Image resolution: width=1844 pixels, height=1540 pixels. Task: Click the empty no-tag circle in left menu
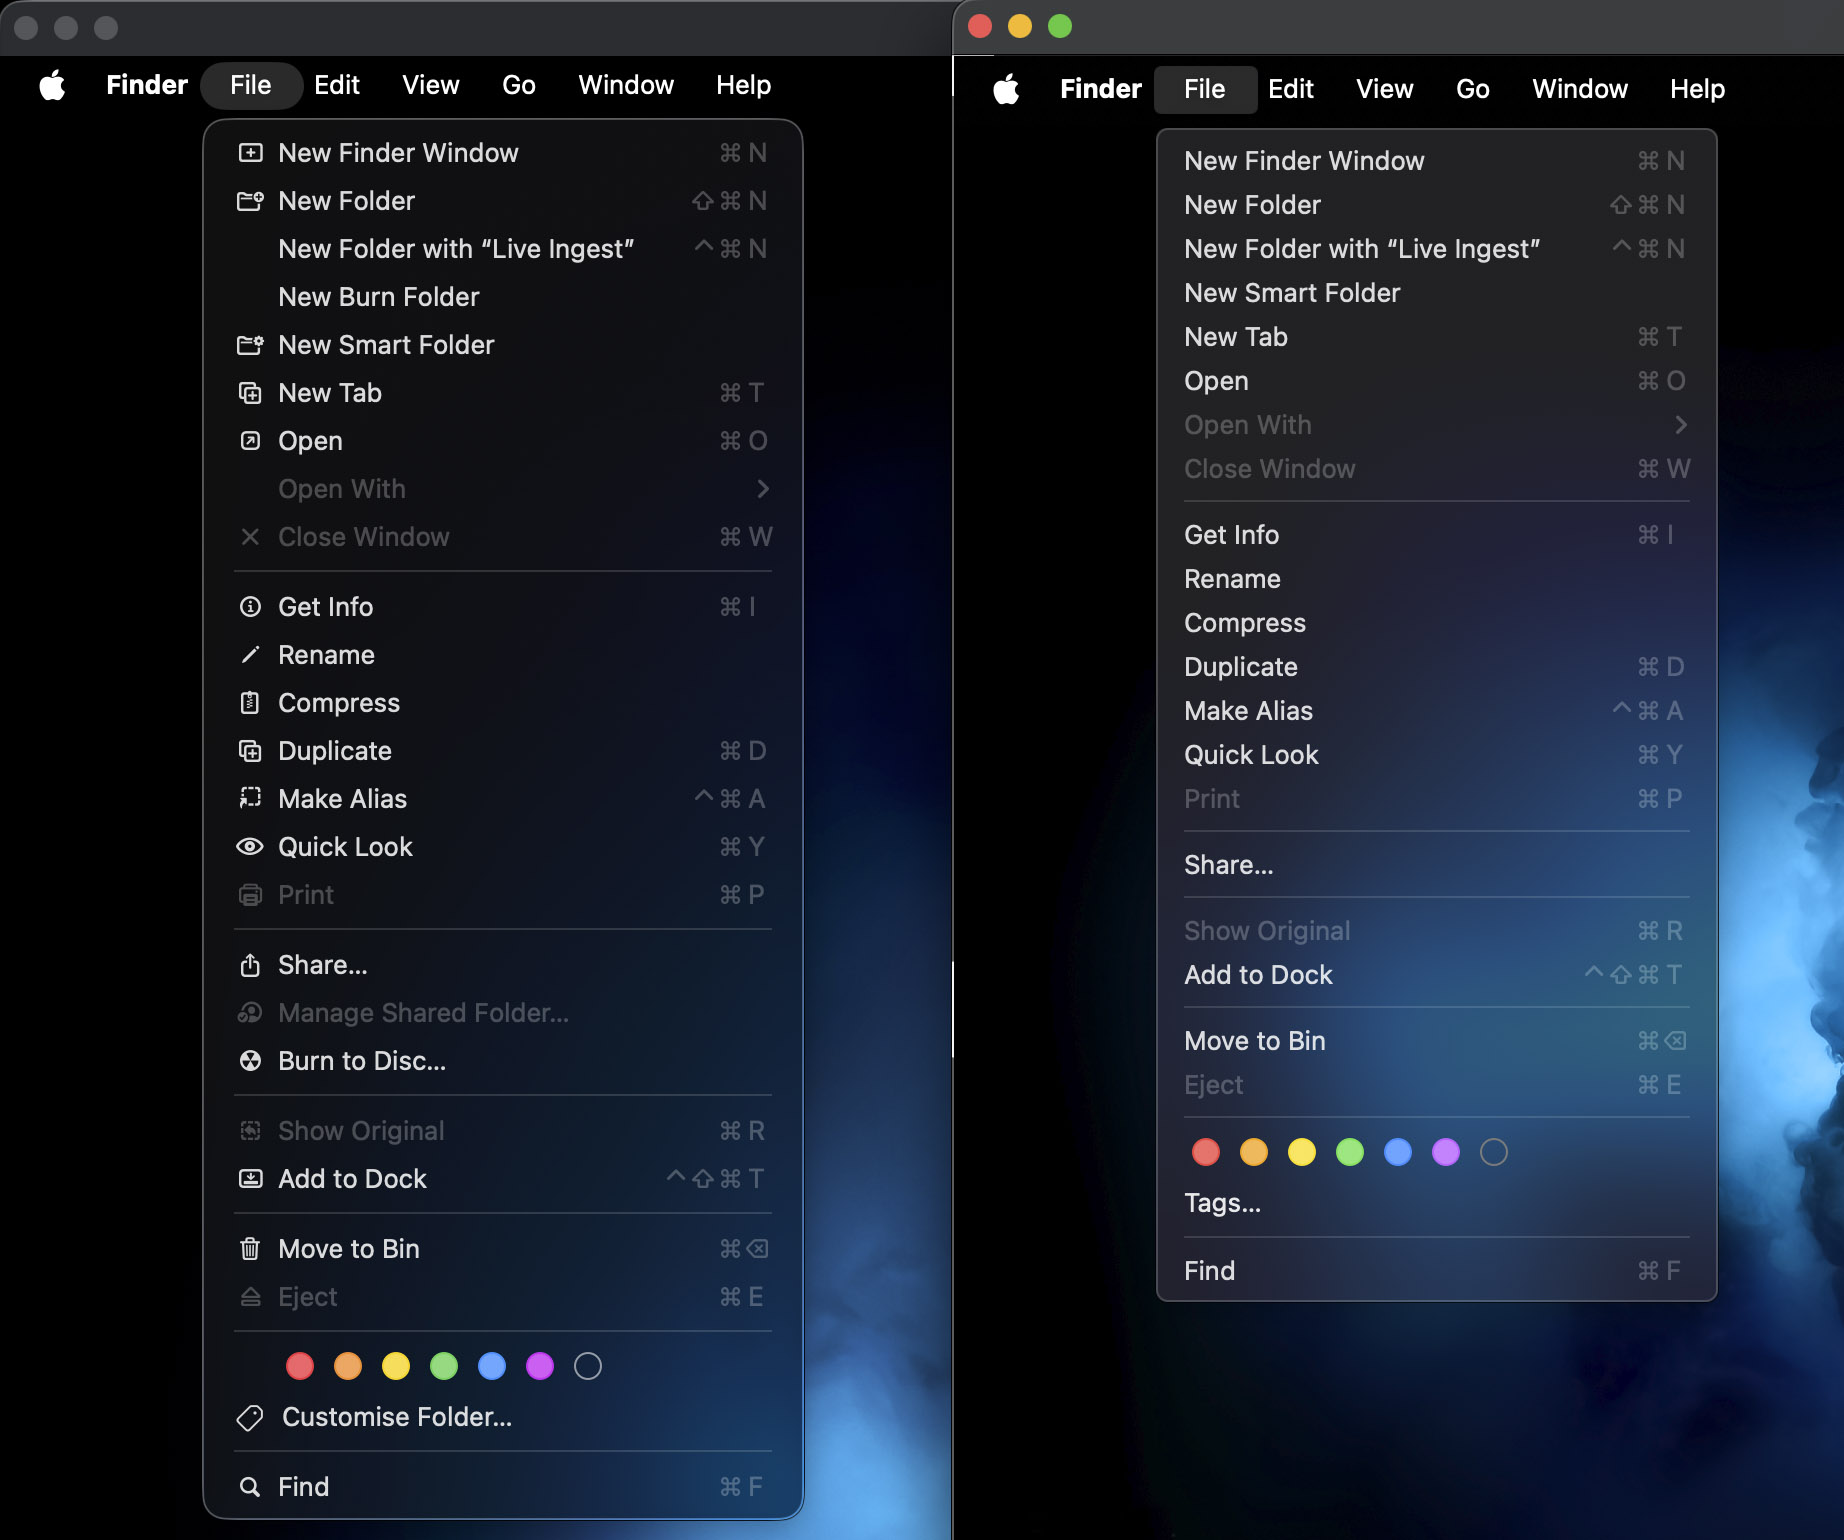coord(588,1366)
